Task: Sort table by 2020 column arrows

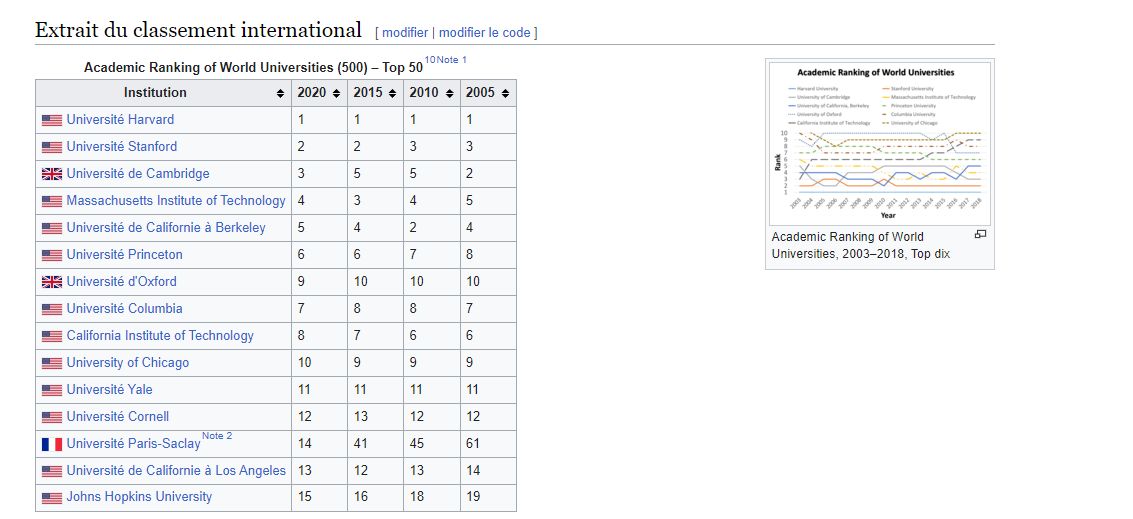Action: pyautogui.click(x=336, y=93)
